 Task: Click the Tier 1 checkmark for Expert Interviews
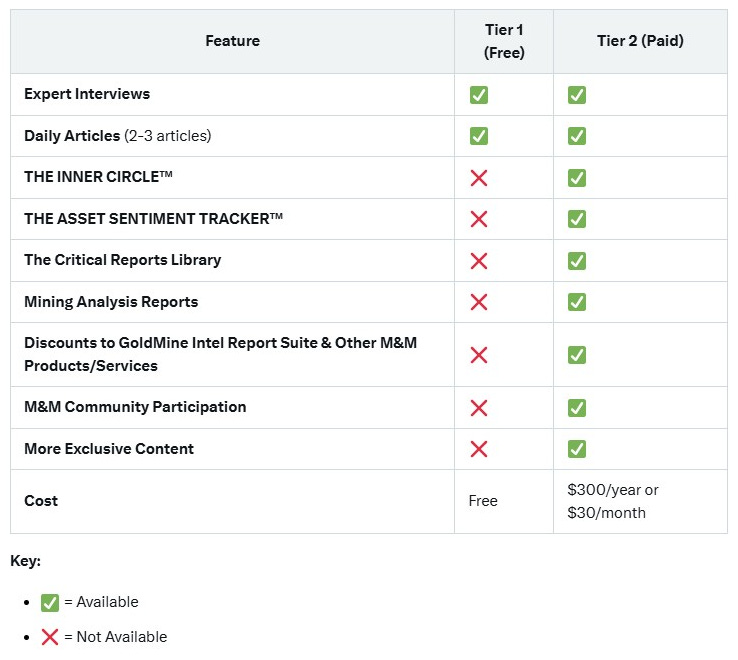click(479, 95)
